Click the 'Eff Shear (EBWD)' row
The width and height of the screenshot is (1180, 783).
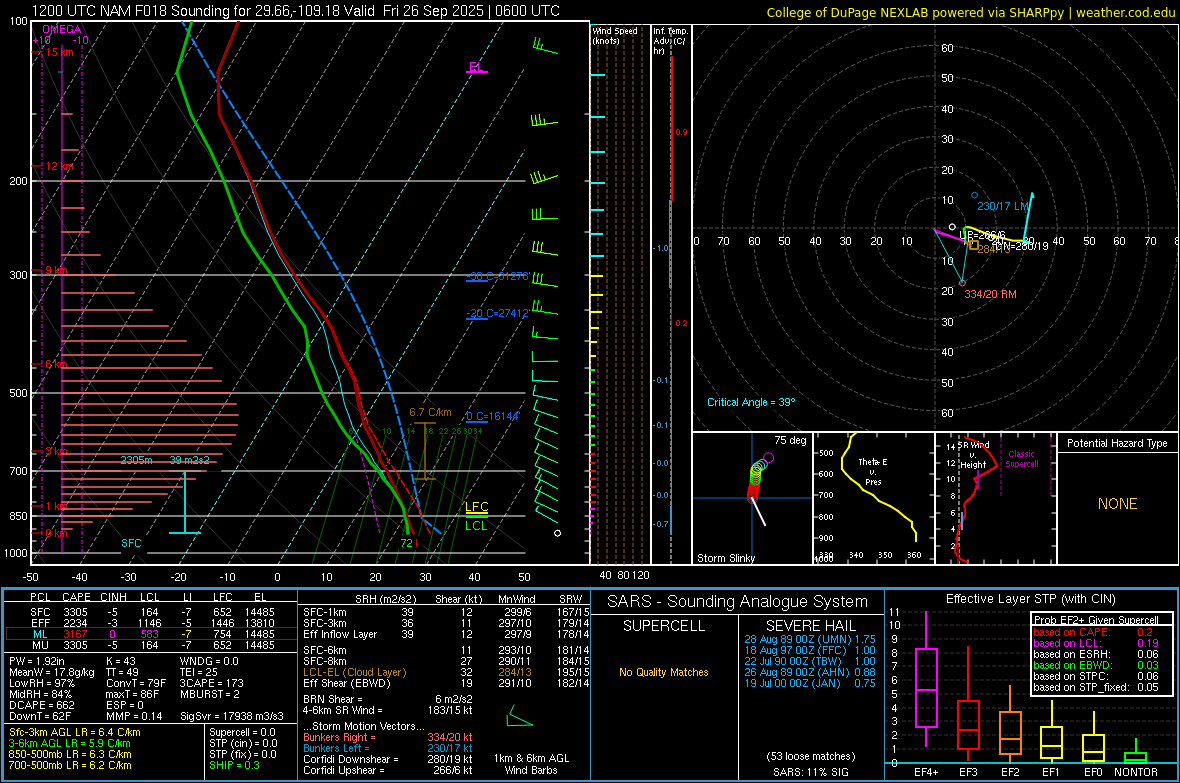(446, 684)
